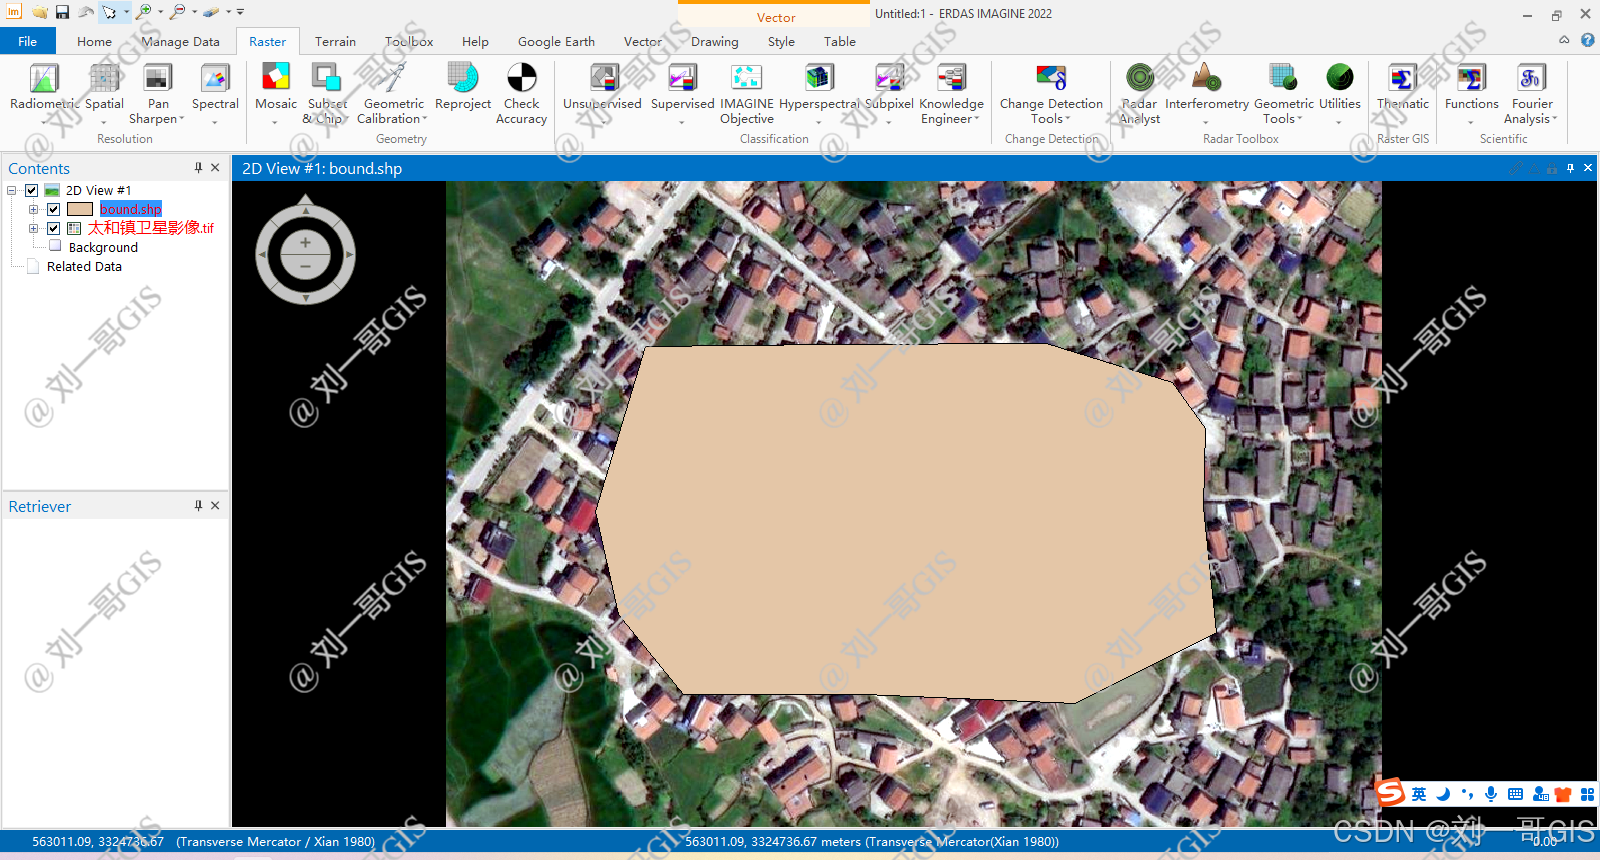1600x860 pixels.
Task: Open the Pan Sharpen tool
Action: click(x=158, y=92)
